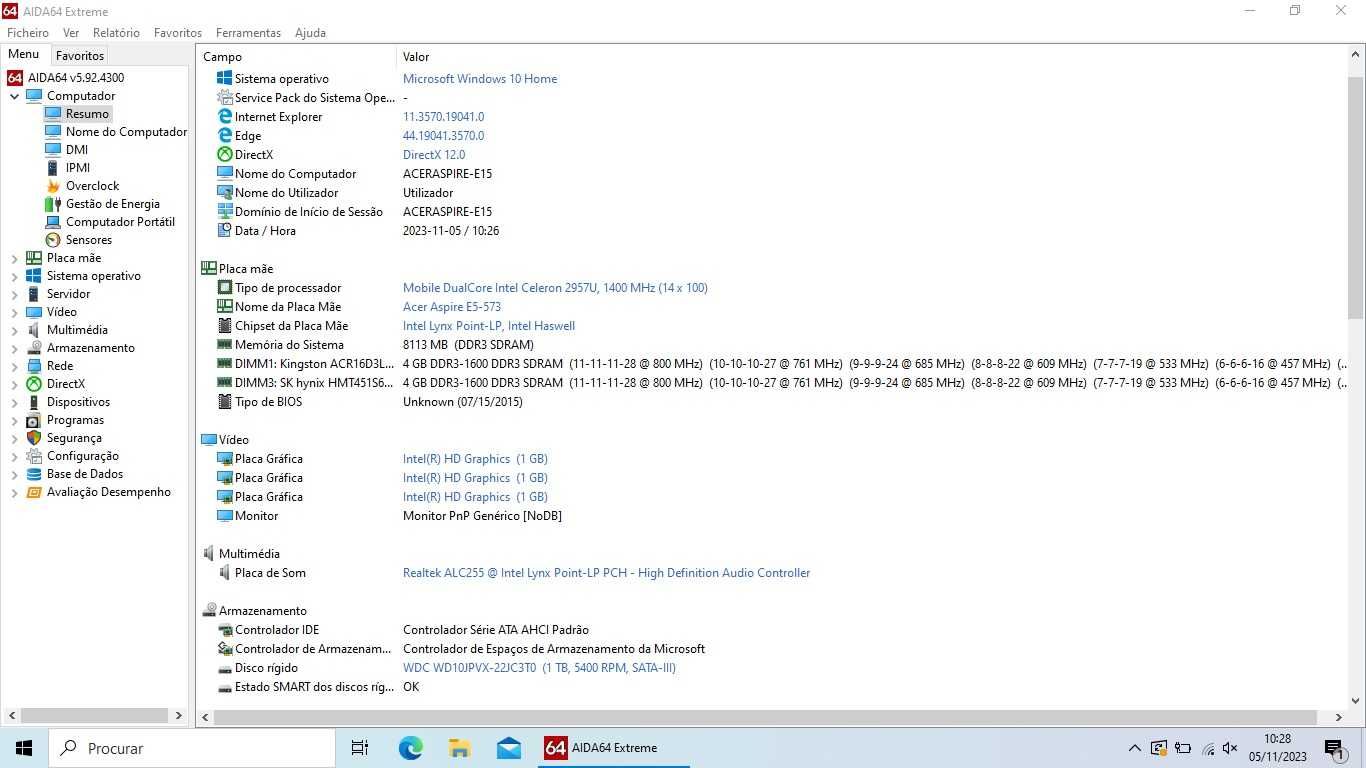Expand the Rede tree node

click(x=15, y=366)
